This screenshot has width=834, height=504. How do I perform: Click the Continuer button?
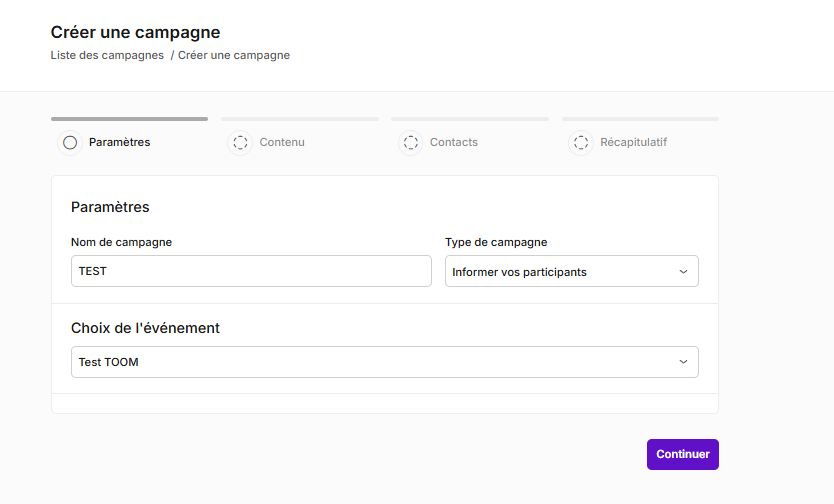[682, 455]
